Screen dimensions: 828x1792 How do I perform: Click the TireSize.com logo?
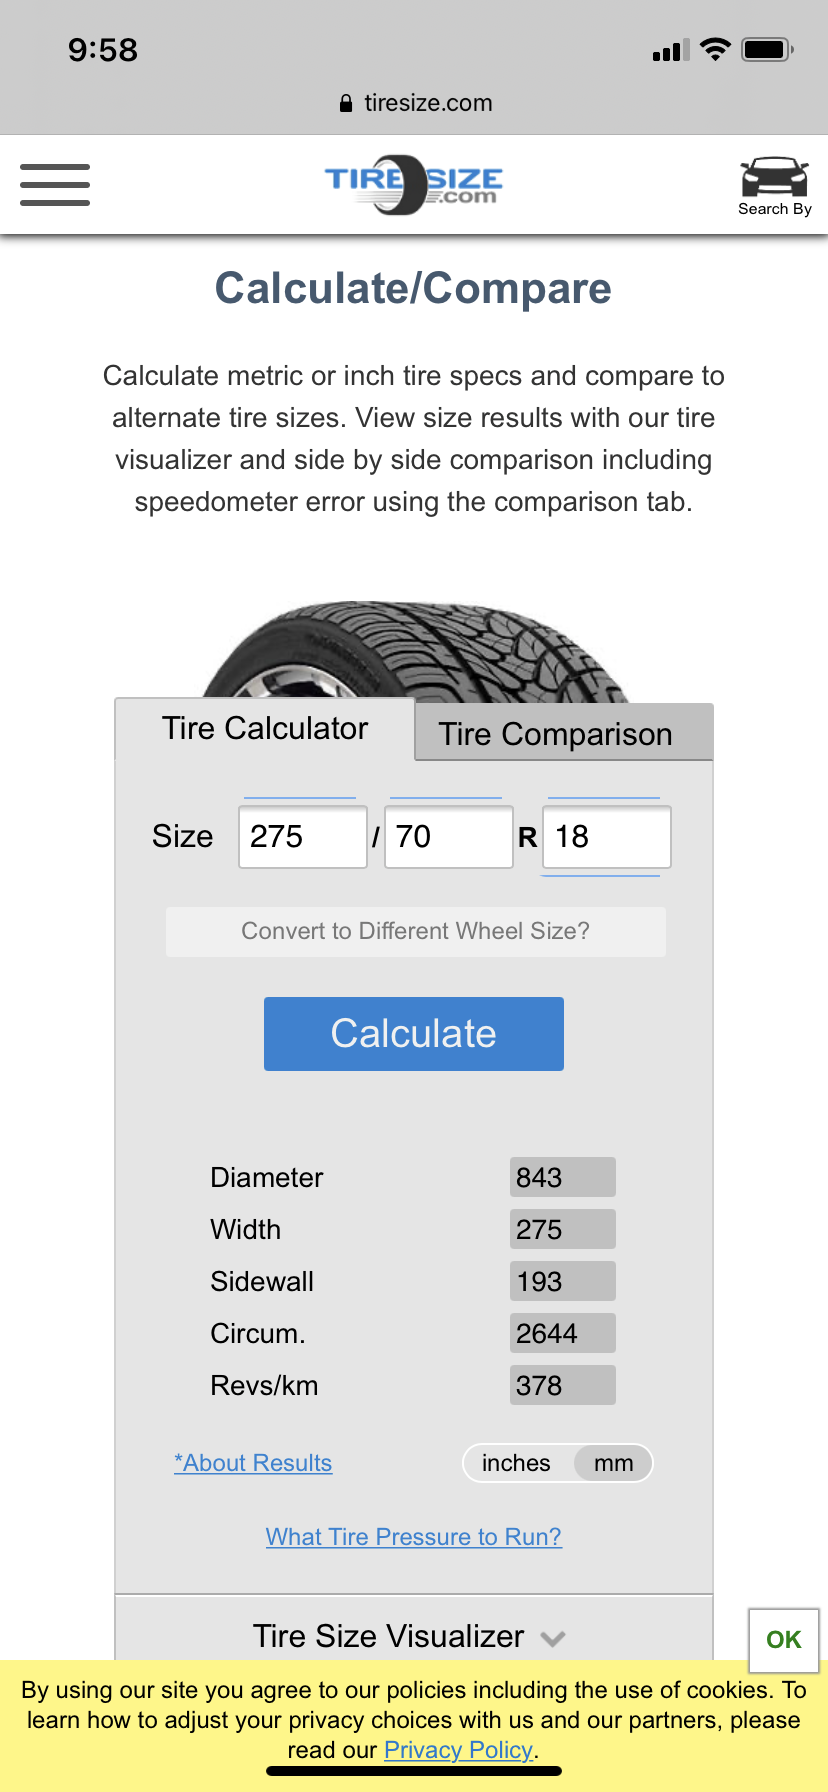point(413,183)
